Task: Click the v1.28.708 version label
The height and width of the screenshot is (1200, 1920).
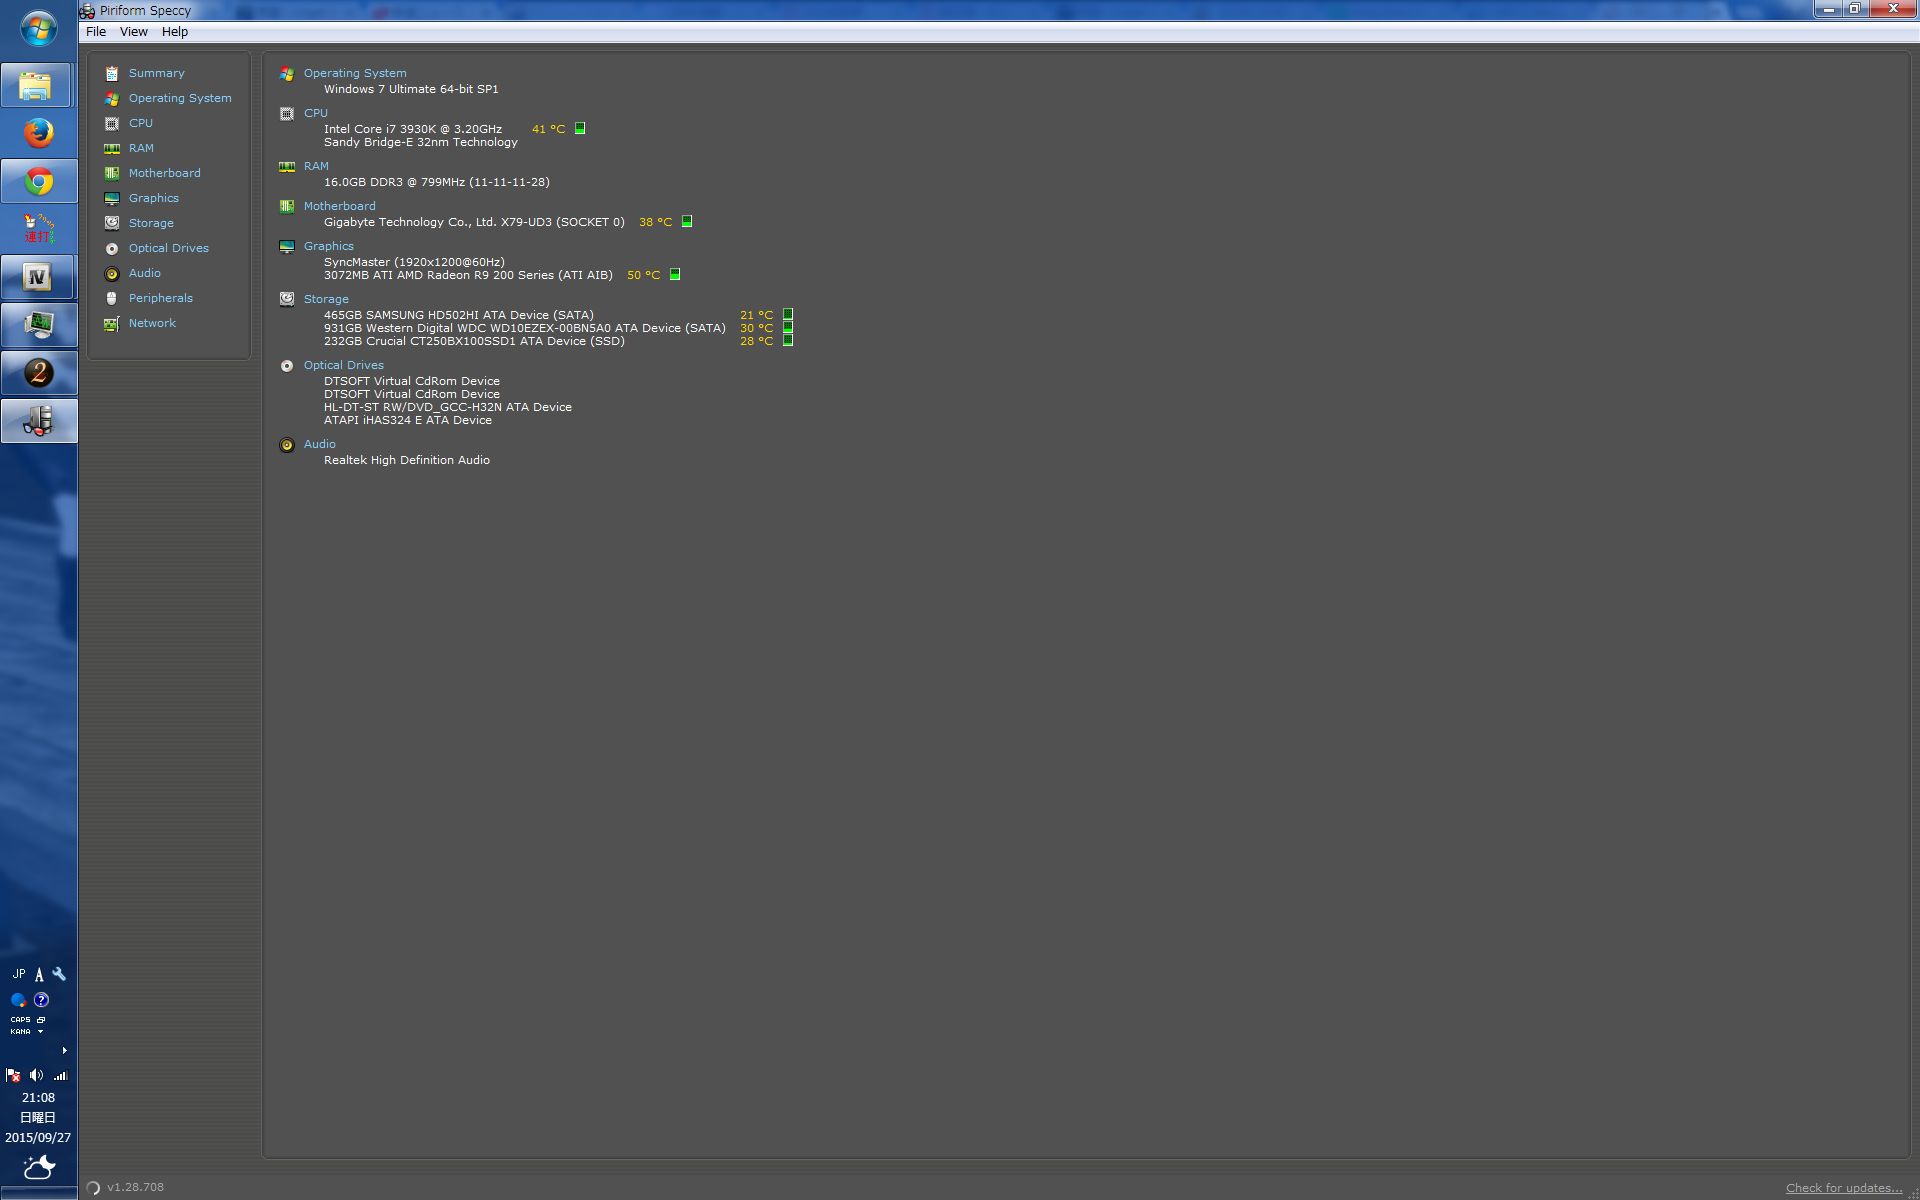Action: tap(136, 1187)
